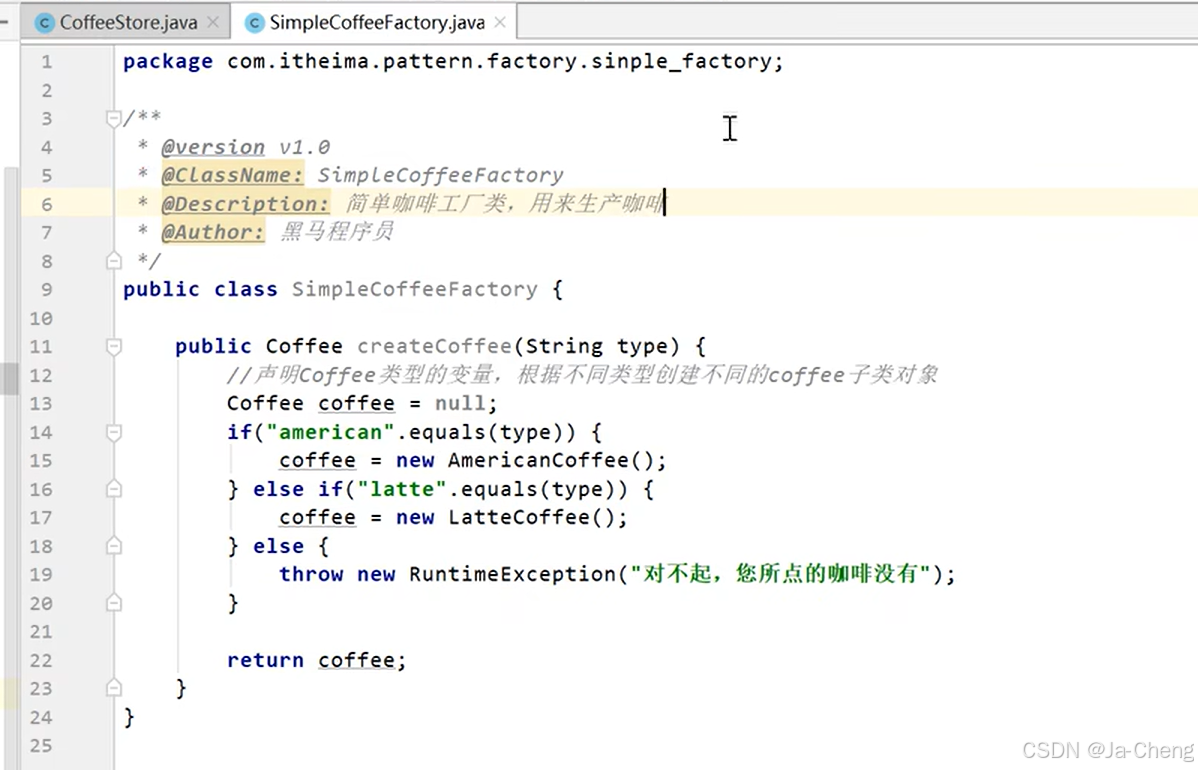Click the Chinese comment on line 12
Image resolution: width=1198 pixels, height=770 pixels.
point(582,375)
